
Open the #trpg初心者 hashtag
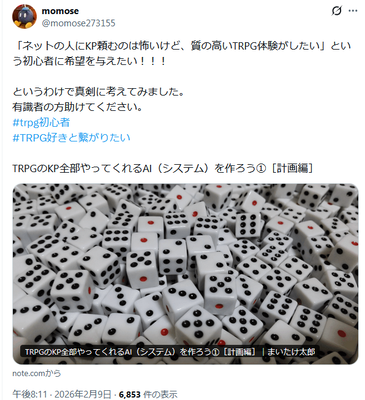click(x=41, y=123)
